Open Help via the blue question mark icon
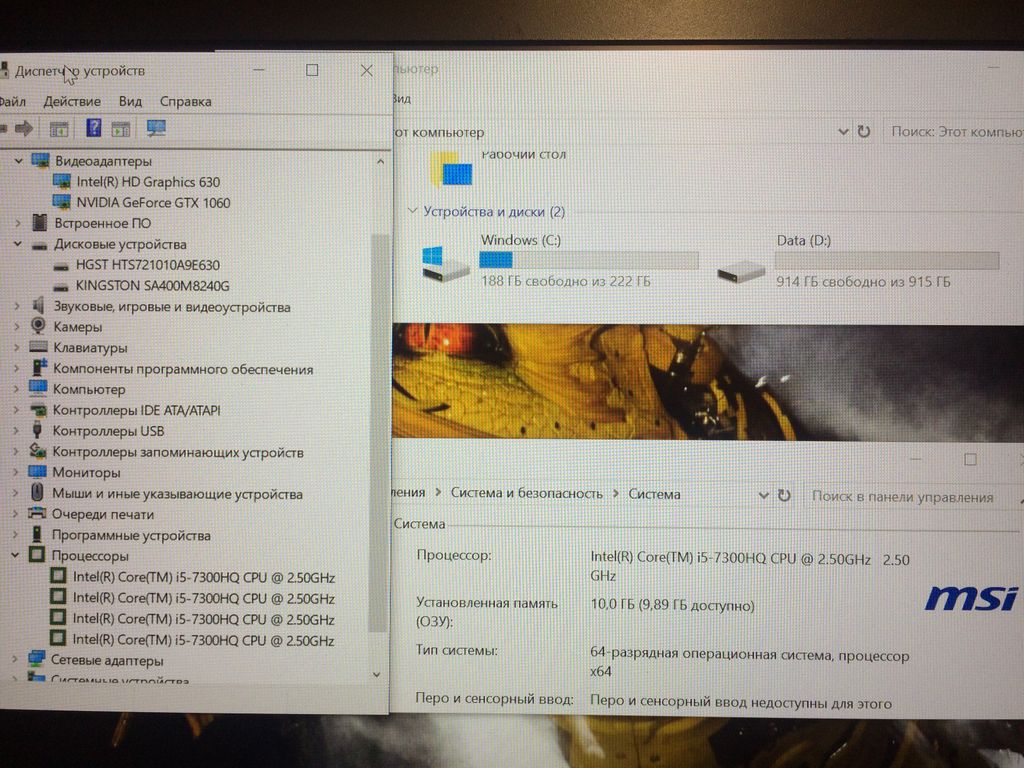The image size is (1024, 768). pyautogui.click(x=93, y=128)
